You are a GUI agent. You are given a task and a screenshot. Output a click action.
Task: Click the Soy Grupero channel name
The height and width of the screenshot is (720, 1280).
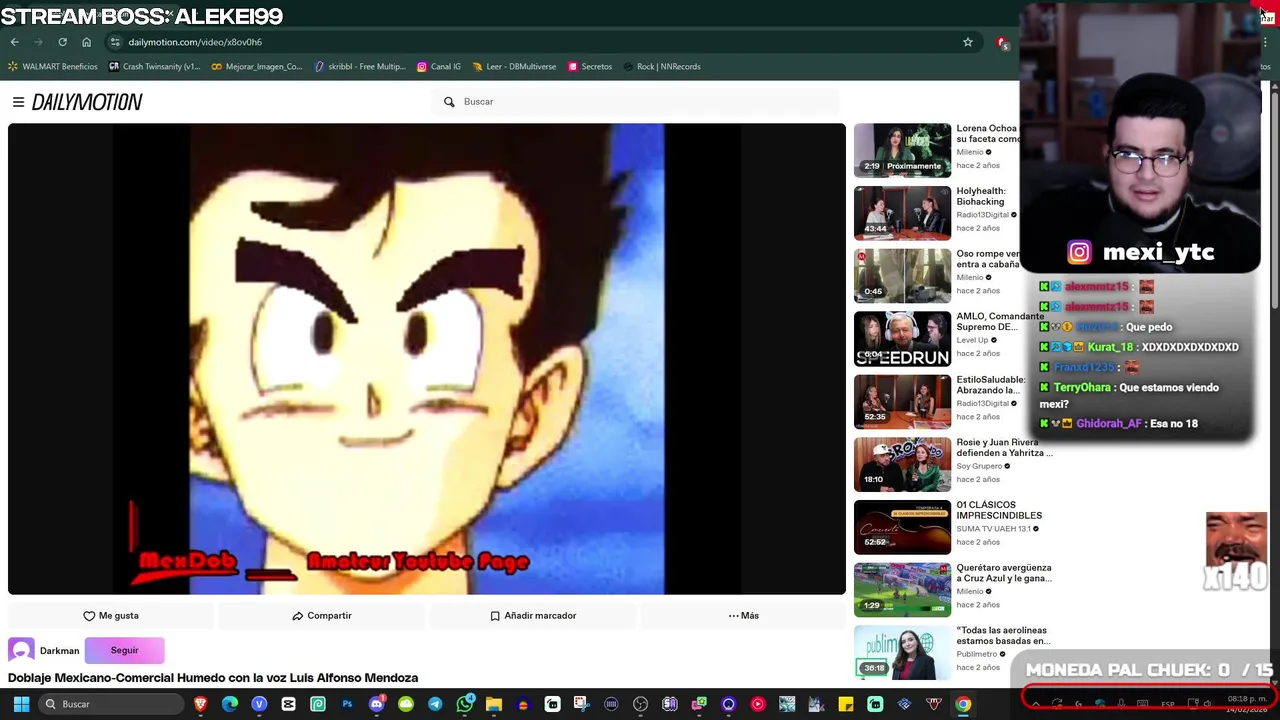[979, 466]
